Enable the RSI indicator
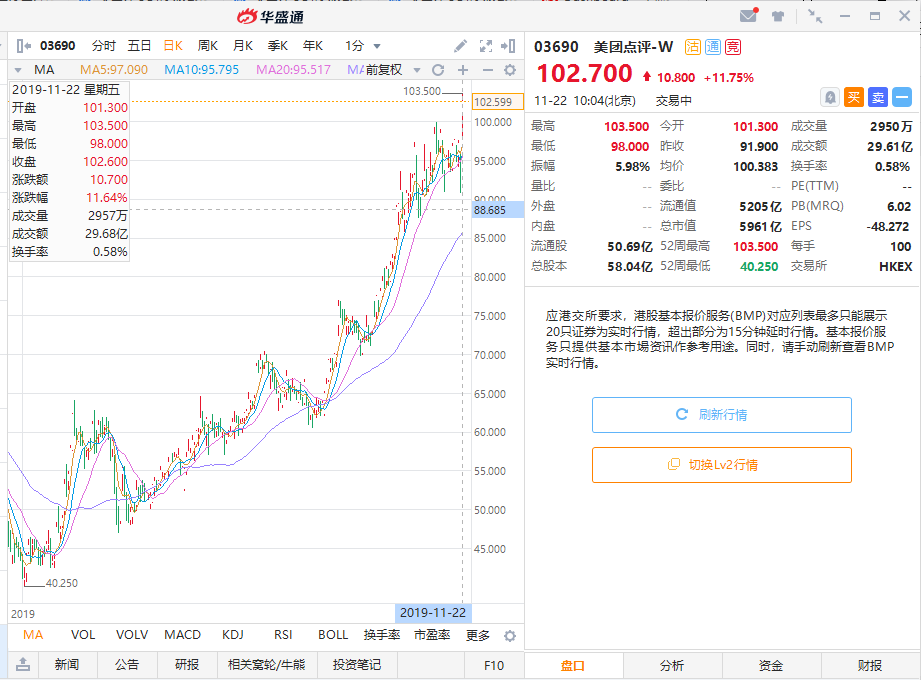The height and width of the screenshot is (680, 921). [283, 635]
